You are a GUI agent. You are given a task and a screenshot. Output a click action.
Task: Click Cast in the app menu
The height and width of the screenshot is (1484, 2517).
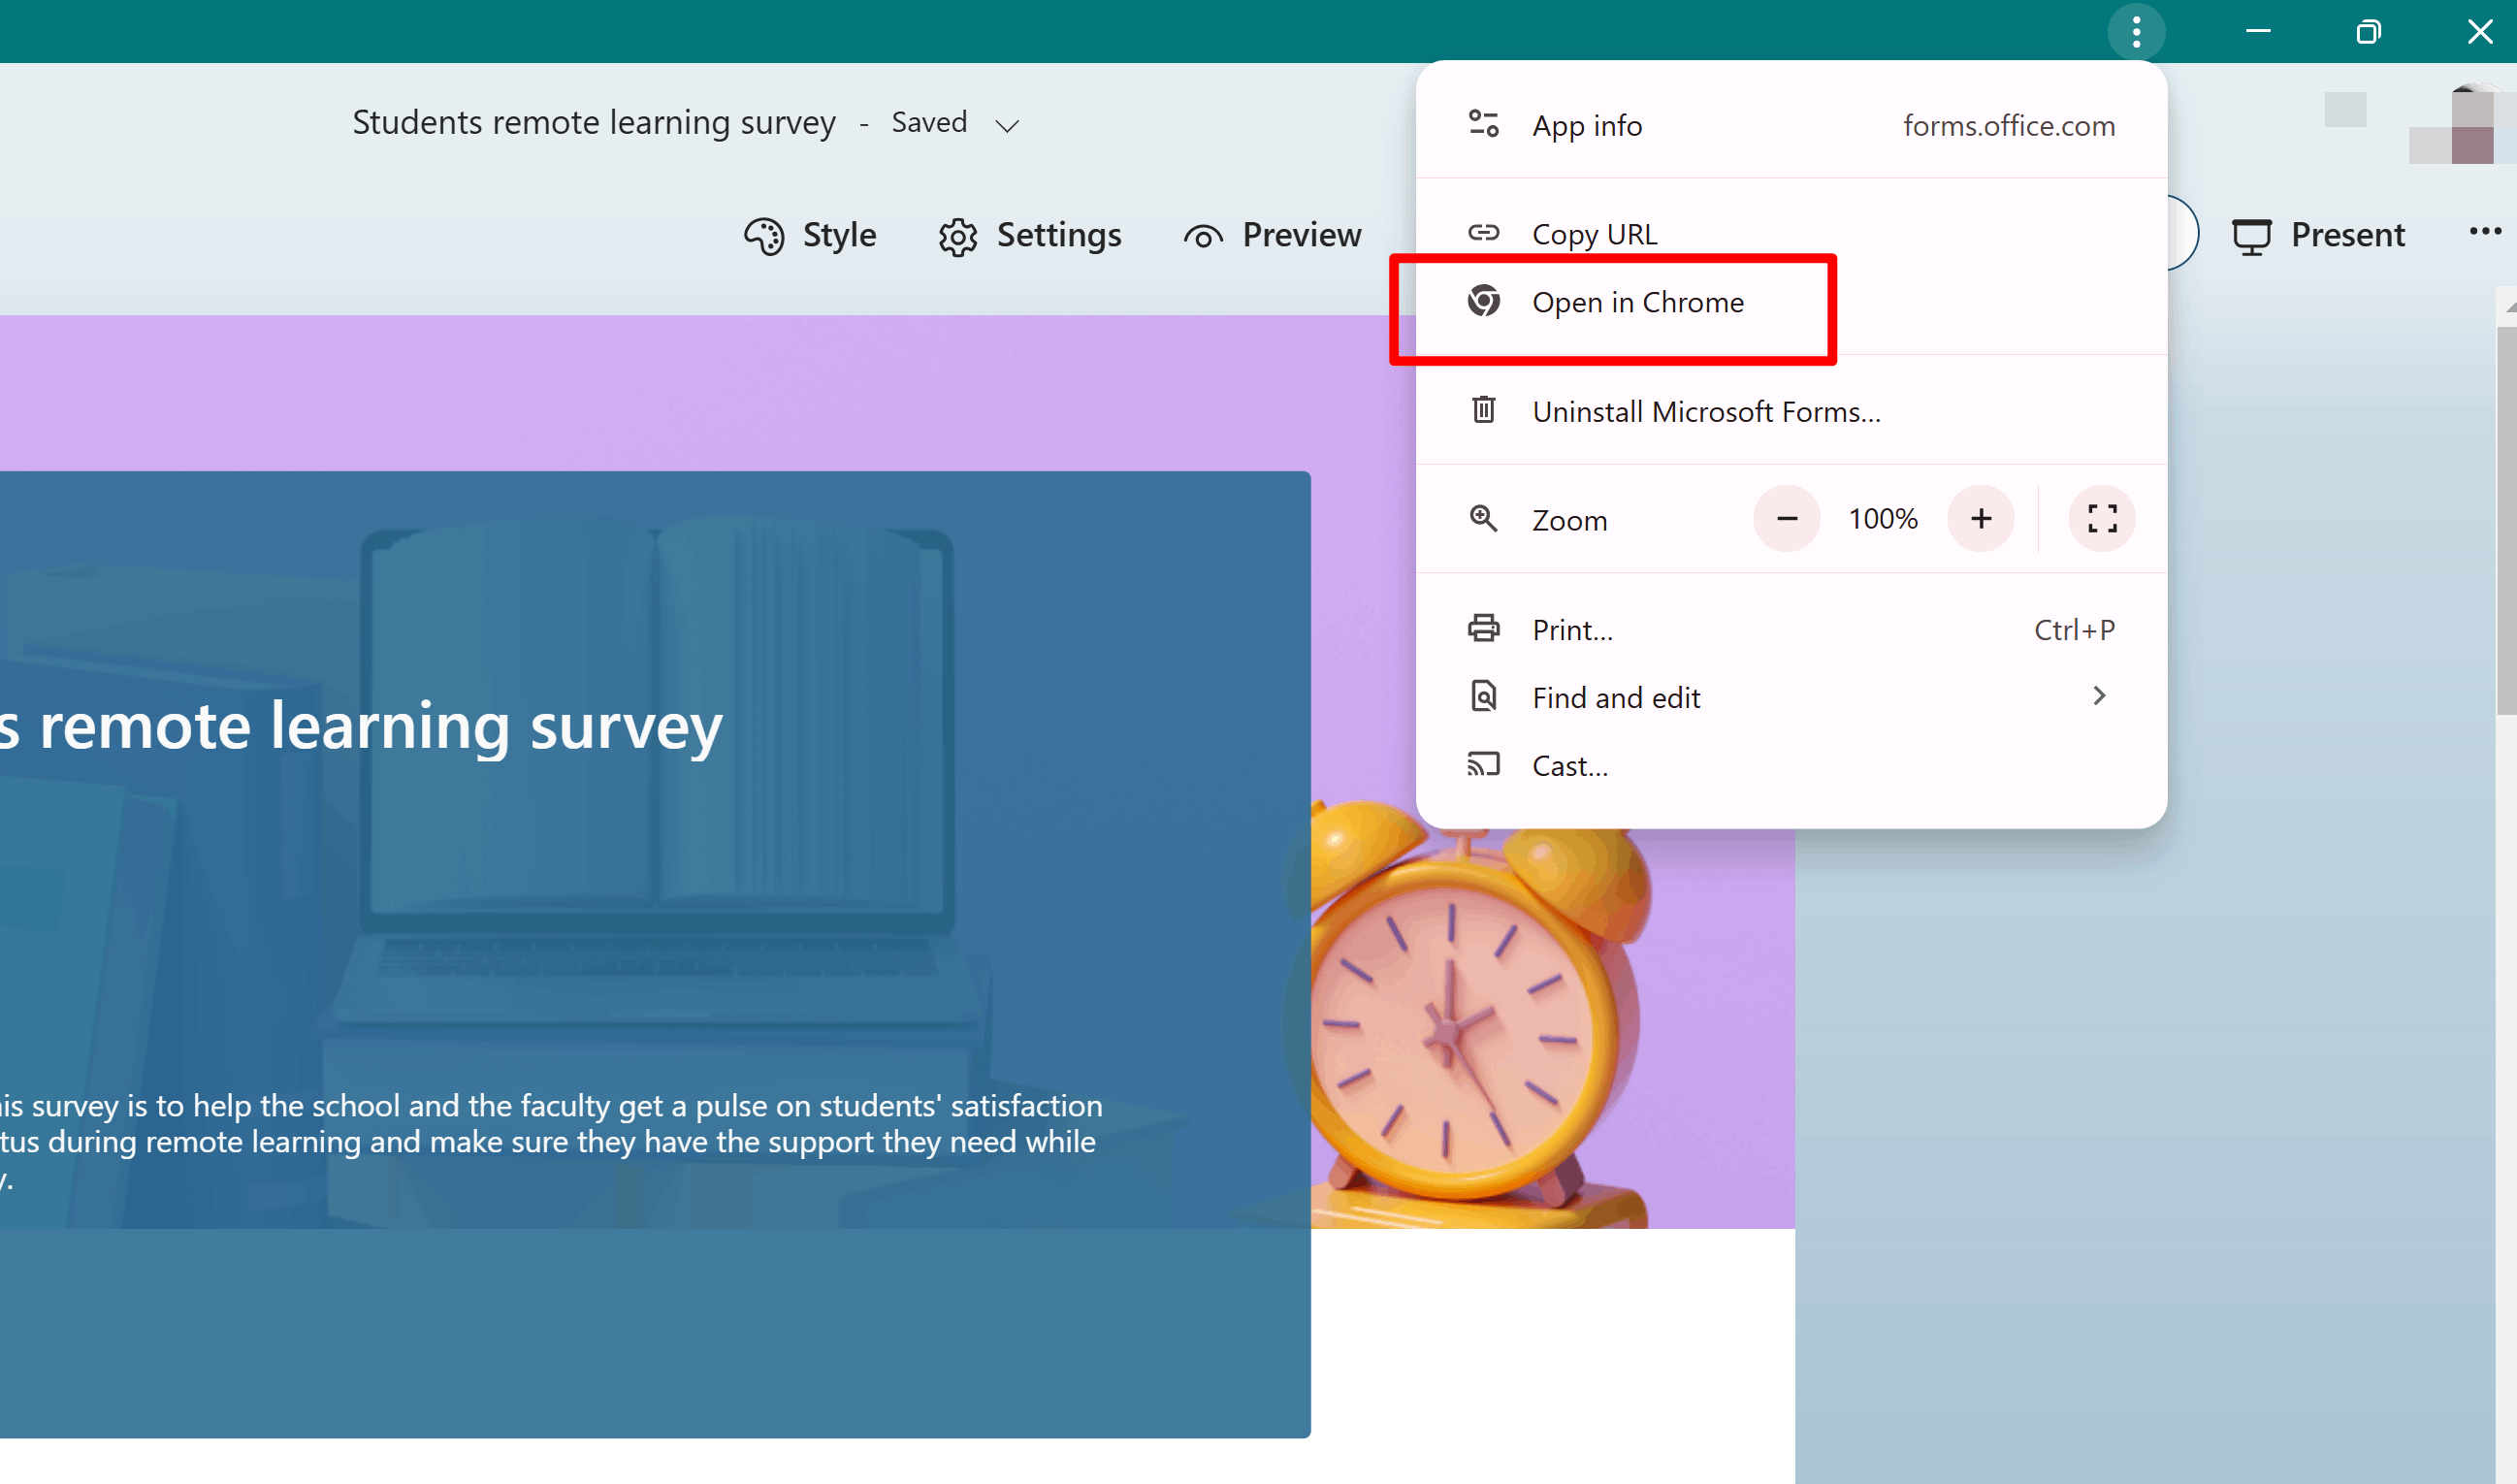1569,765
